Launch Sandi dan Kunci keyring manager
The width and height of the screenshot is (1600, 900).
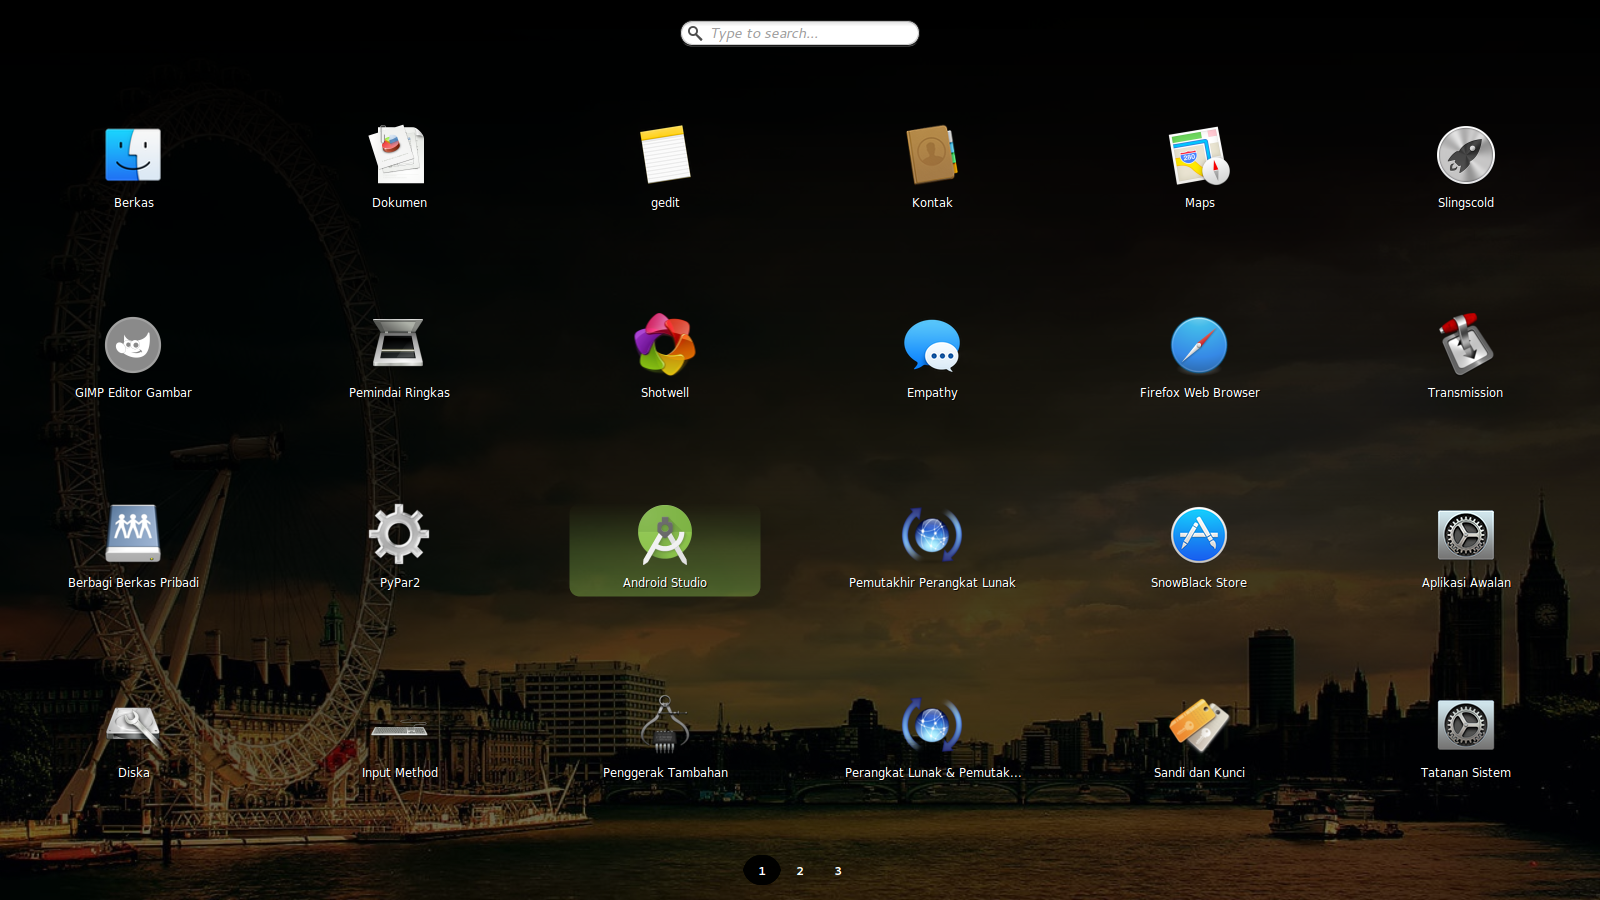pos(1199,724)
